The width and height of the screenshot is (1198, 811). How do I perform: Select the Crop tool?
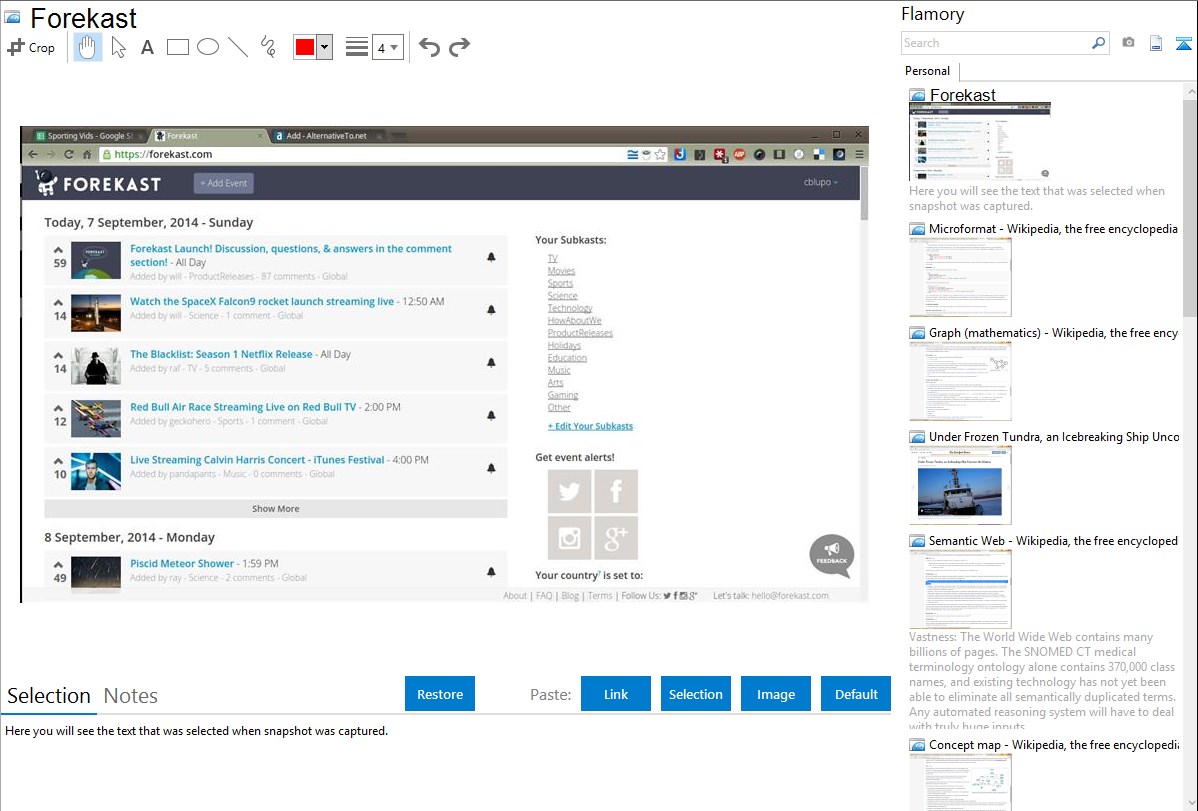31,47
